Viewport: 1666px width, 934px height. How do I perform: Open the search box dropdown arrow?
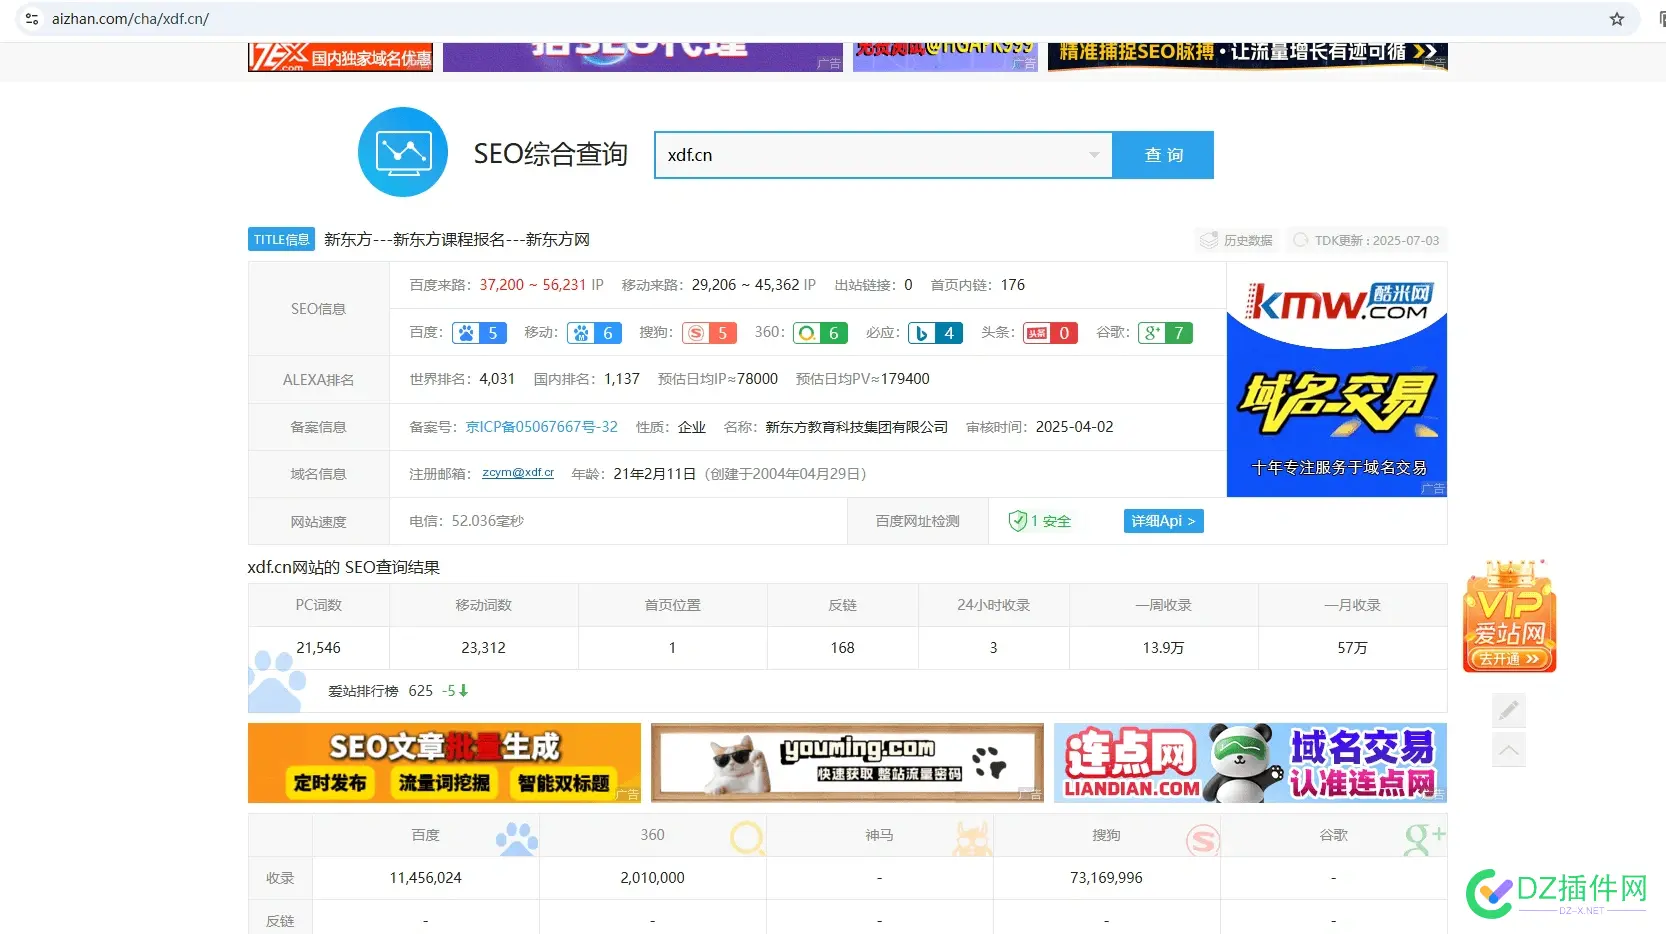[1094, 155]
